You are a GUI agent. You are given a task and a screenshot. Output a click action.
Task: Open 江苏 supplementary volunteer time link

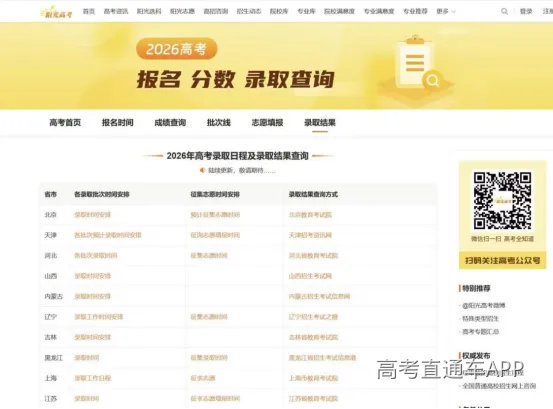pyautogui.click(x=215, y=399)
